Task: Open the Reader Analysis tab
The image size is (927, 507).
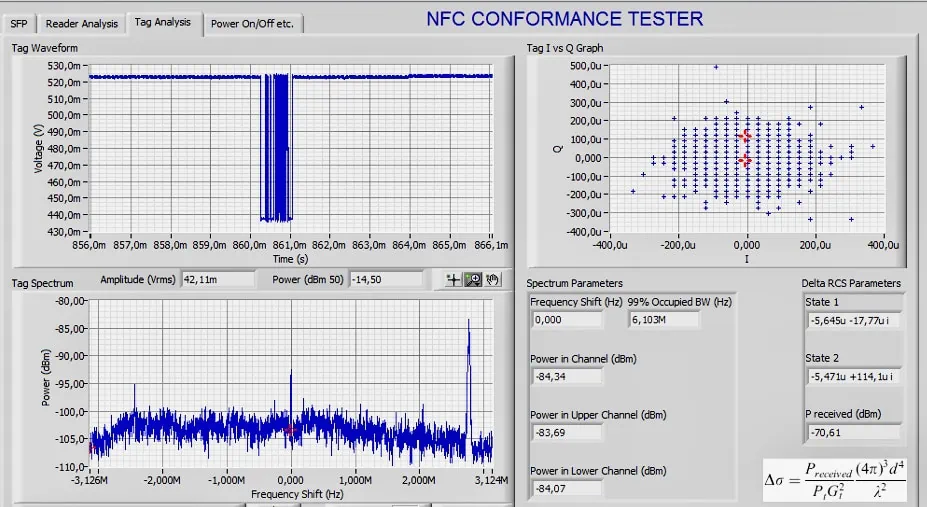Action: tap(82, 24)
